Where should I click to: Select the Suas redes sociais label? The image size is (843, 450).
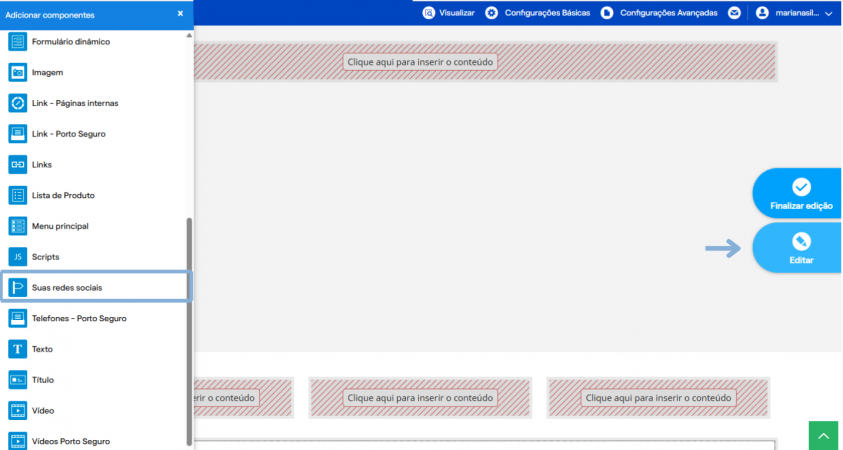pos(67,288)
